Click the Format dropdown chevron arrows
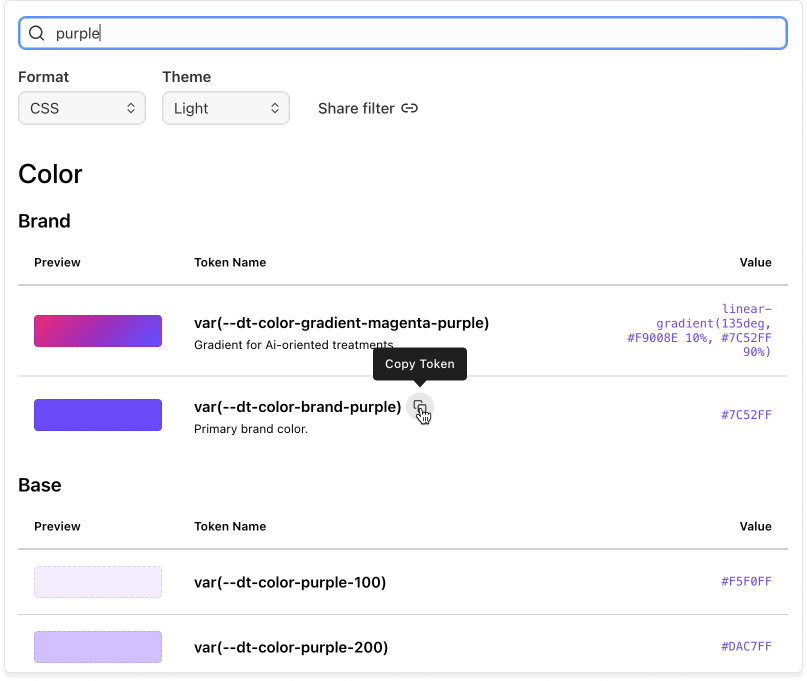807x681 pixels. 131,108
